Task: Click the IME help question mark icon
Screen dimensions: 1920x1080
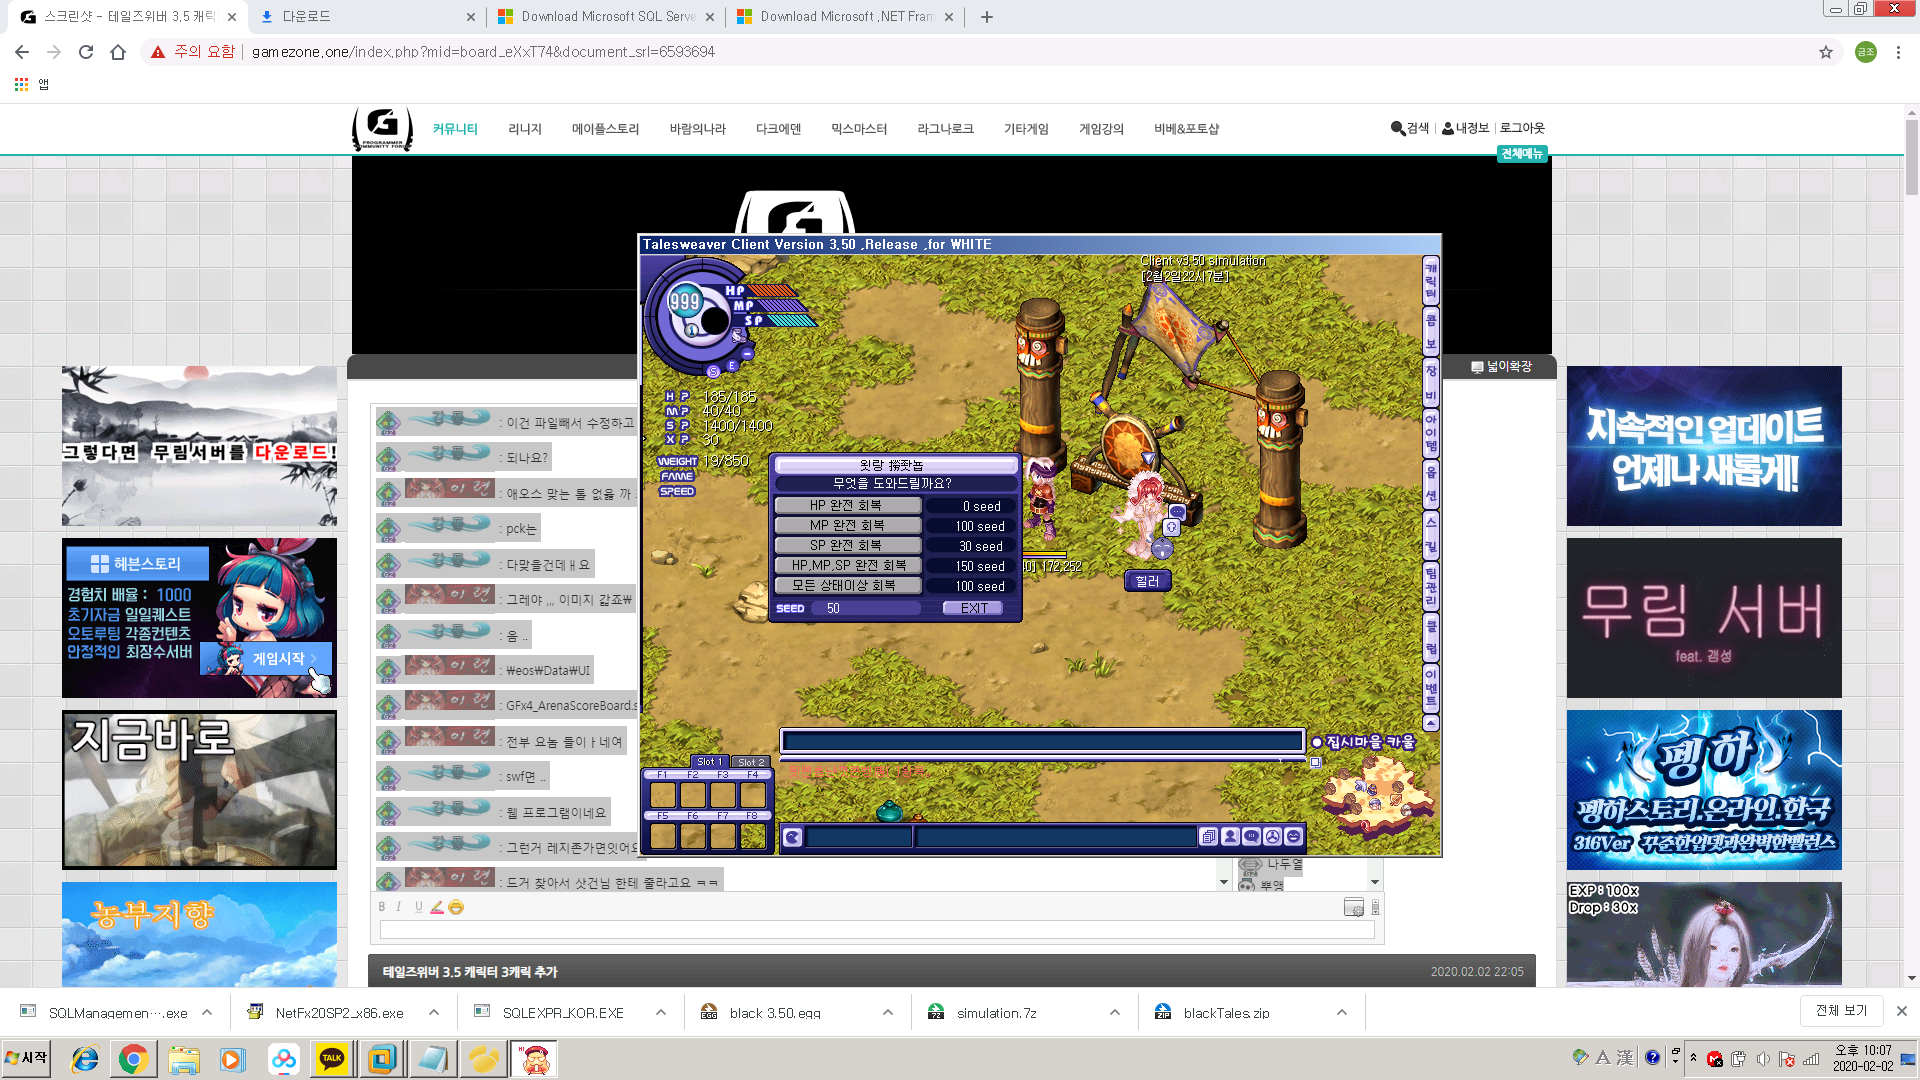Action: pyautogui.click(x=1652, y=1057)
